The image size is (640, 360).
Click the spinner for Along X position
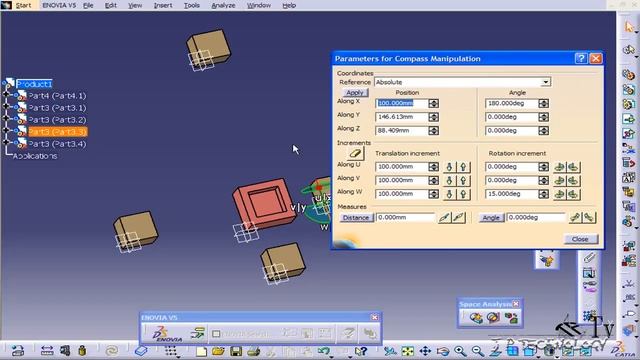tap(433, 103)
